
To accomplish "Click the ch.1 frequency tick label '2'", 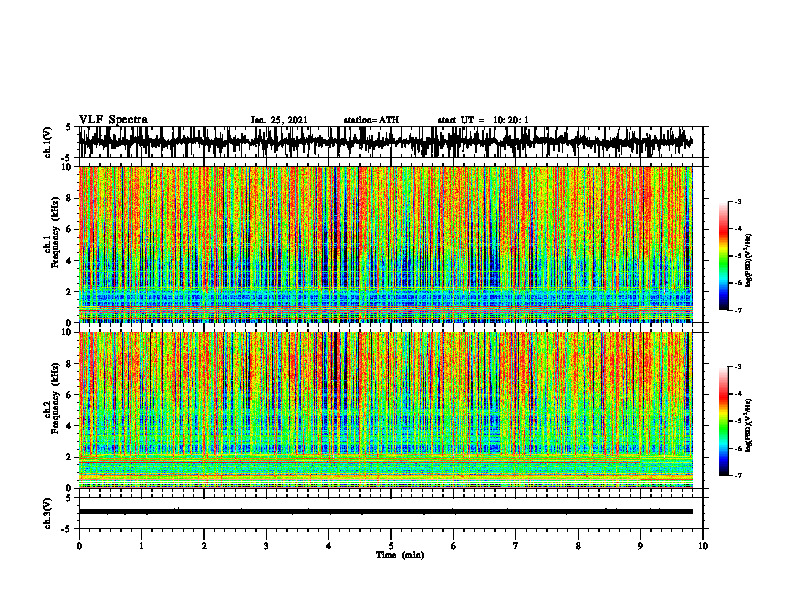I will [69, 292].
